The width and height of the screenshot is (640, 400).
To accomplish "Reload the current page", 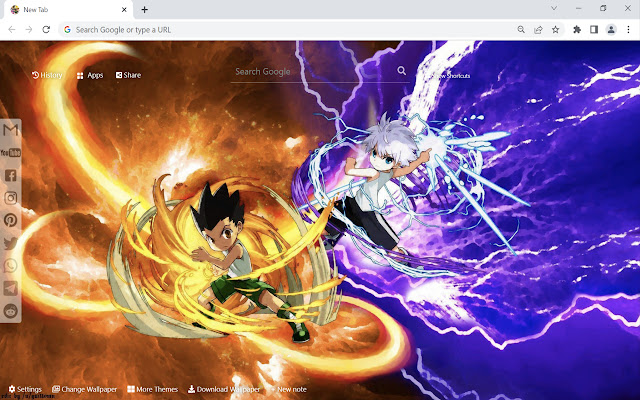I will (x=46, y=29).
